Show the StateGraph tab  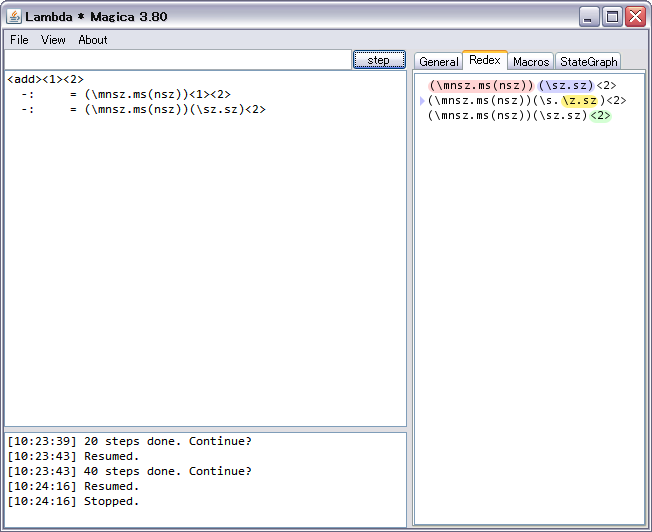tap(589, 61)
